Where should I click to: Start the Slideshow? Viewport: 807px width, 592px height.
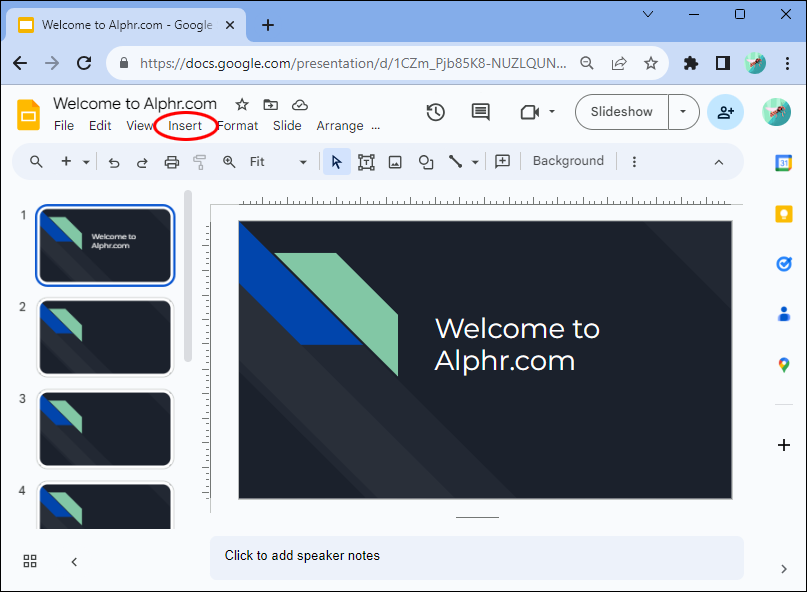(621, 112)
